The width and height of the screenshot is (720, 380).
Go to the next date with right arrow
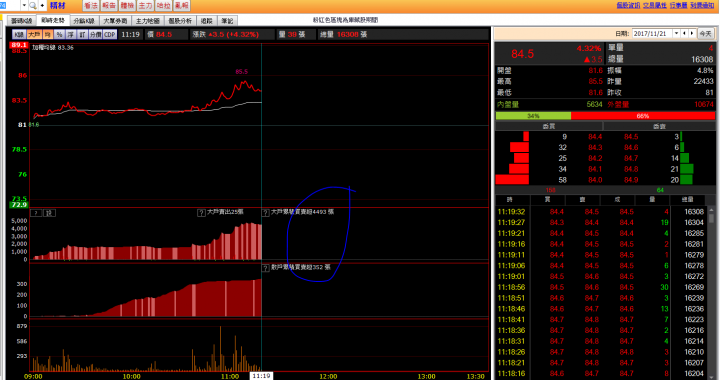pos(692,34)
